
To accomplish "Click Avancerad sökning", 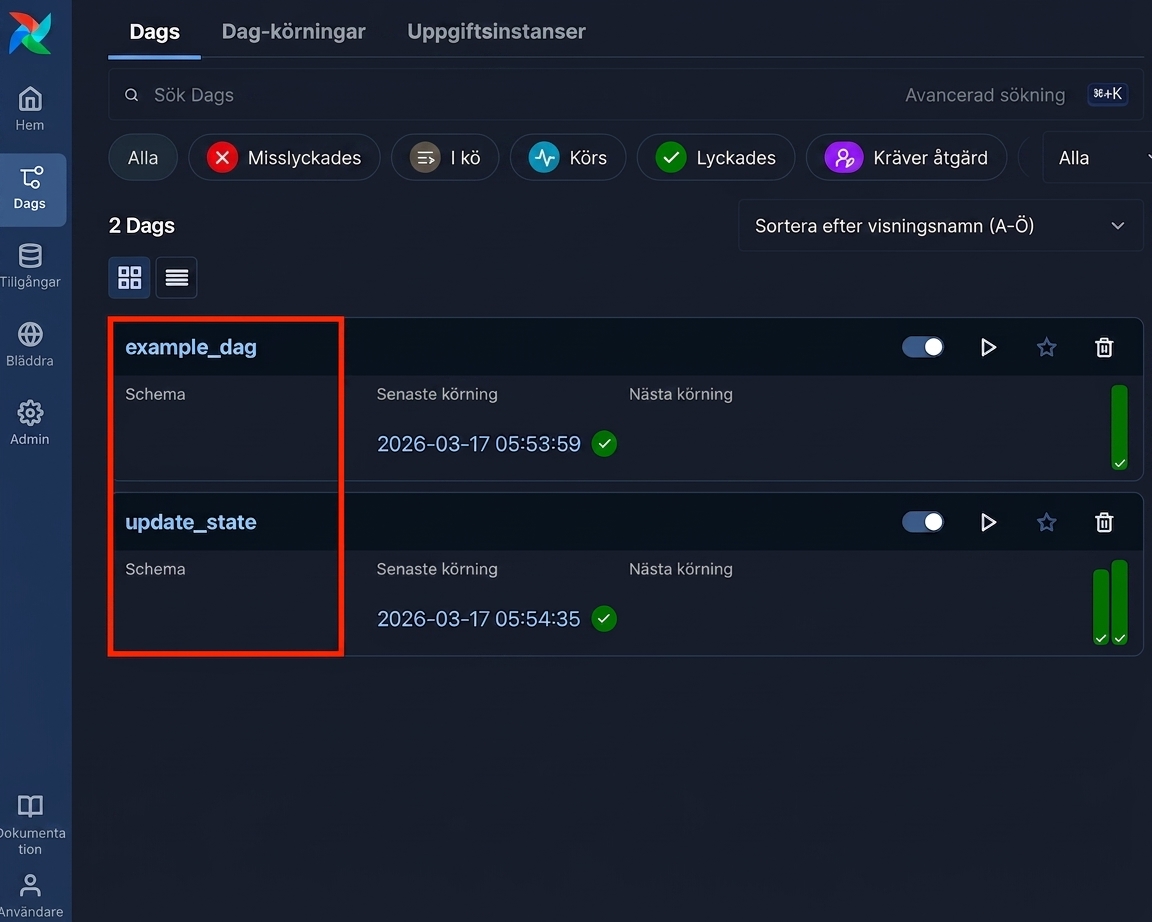I will (x=984, y=95).
